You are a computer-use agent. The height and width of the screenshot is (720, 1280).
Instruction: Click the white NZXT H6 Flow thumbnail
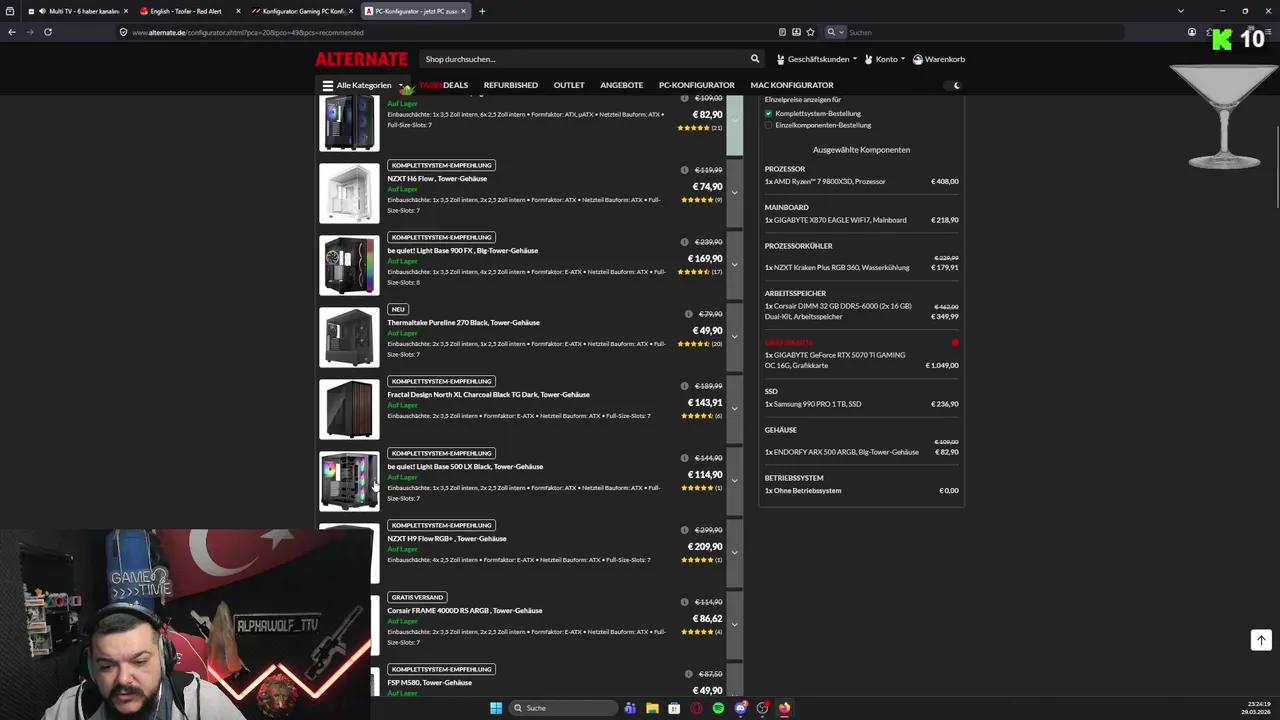point(349,193)
